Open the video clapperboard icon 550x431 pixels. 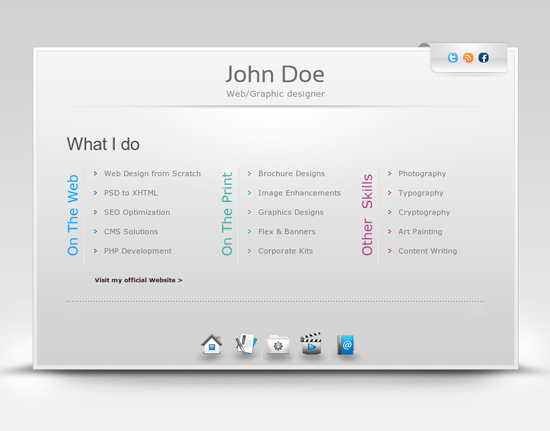(311, 343)
